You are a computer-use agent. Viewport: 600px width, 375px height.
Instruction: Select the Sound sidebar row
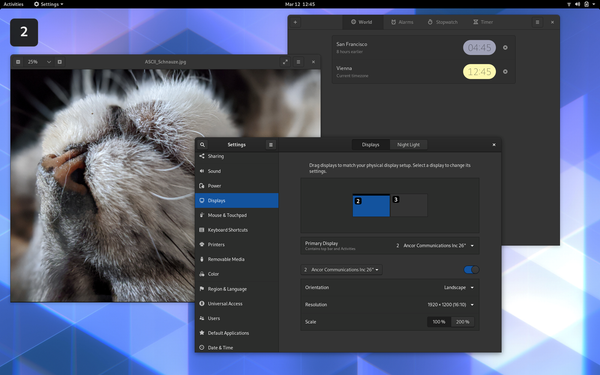(x=236, y=171)
